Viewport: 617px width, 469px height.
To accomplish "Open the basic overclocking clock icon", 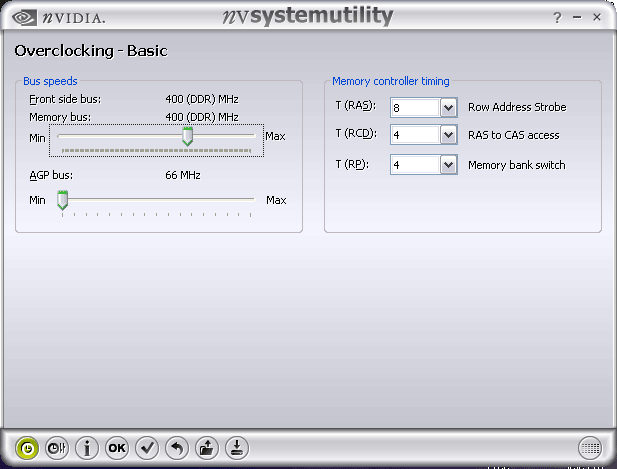I will [27, 448].
